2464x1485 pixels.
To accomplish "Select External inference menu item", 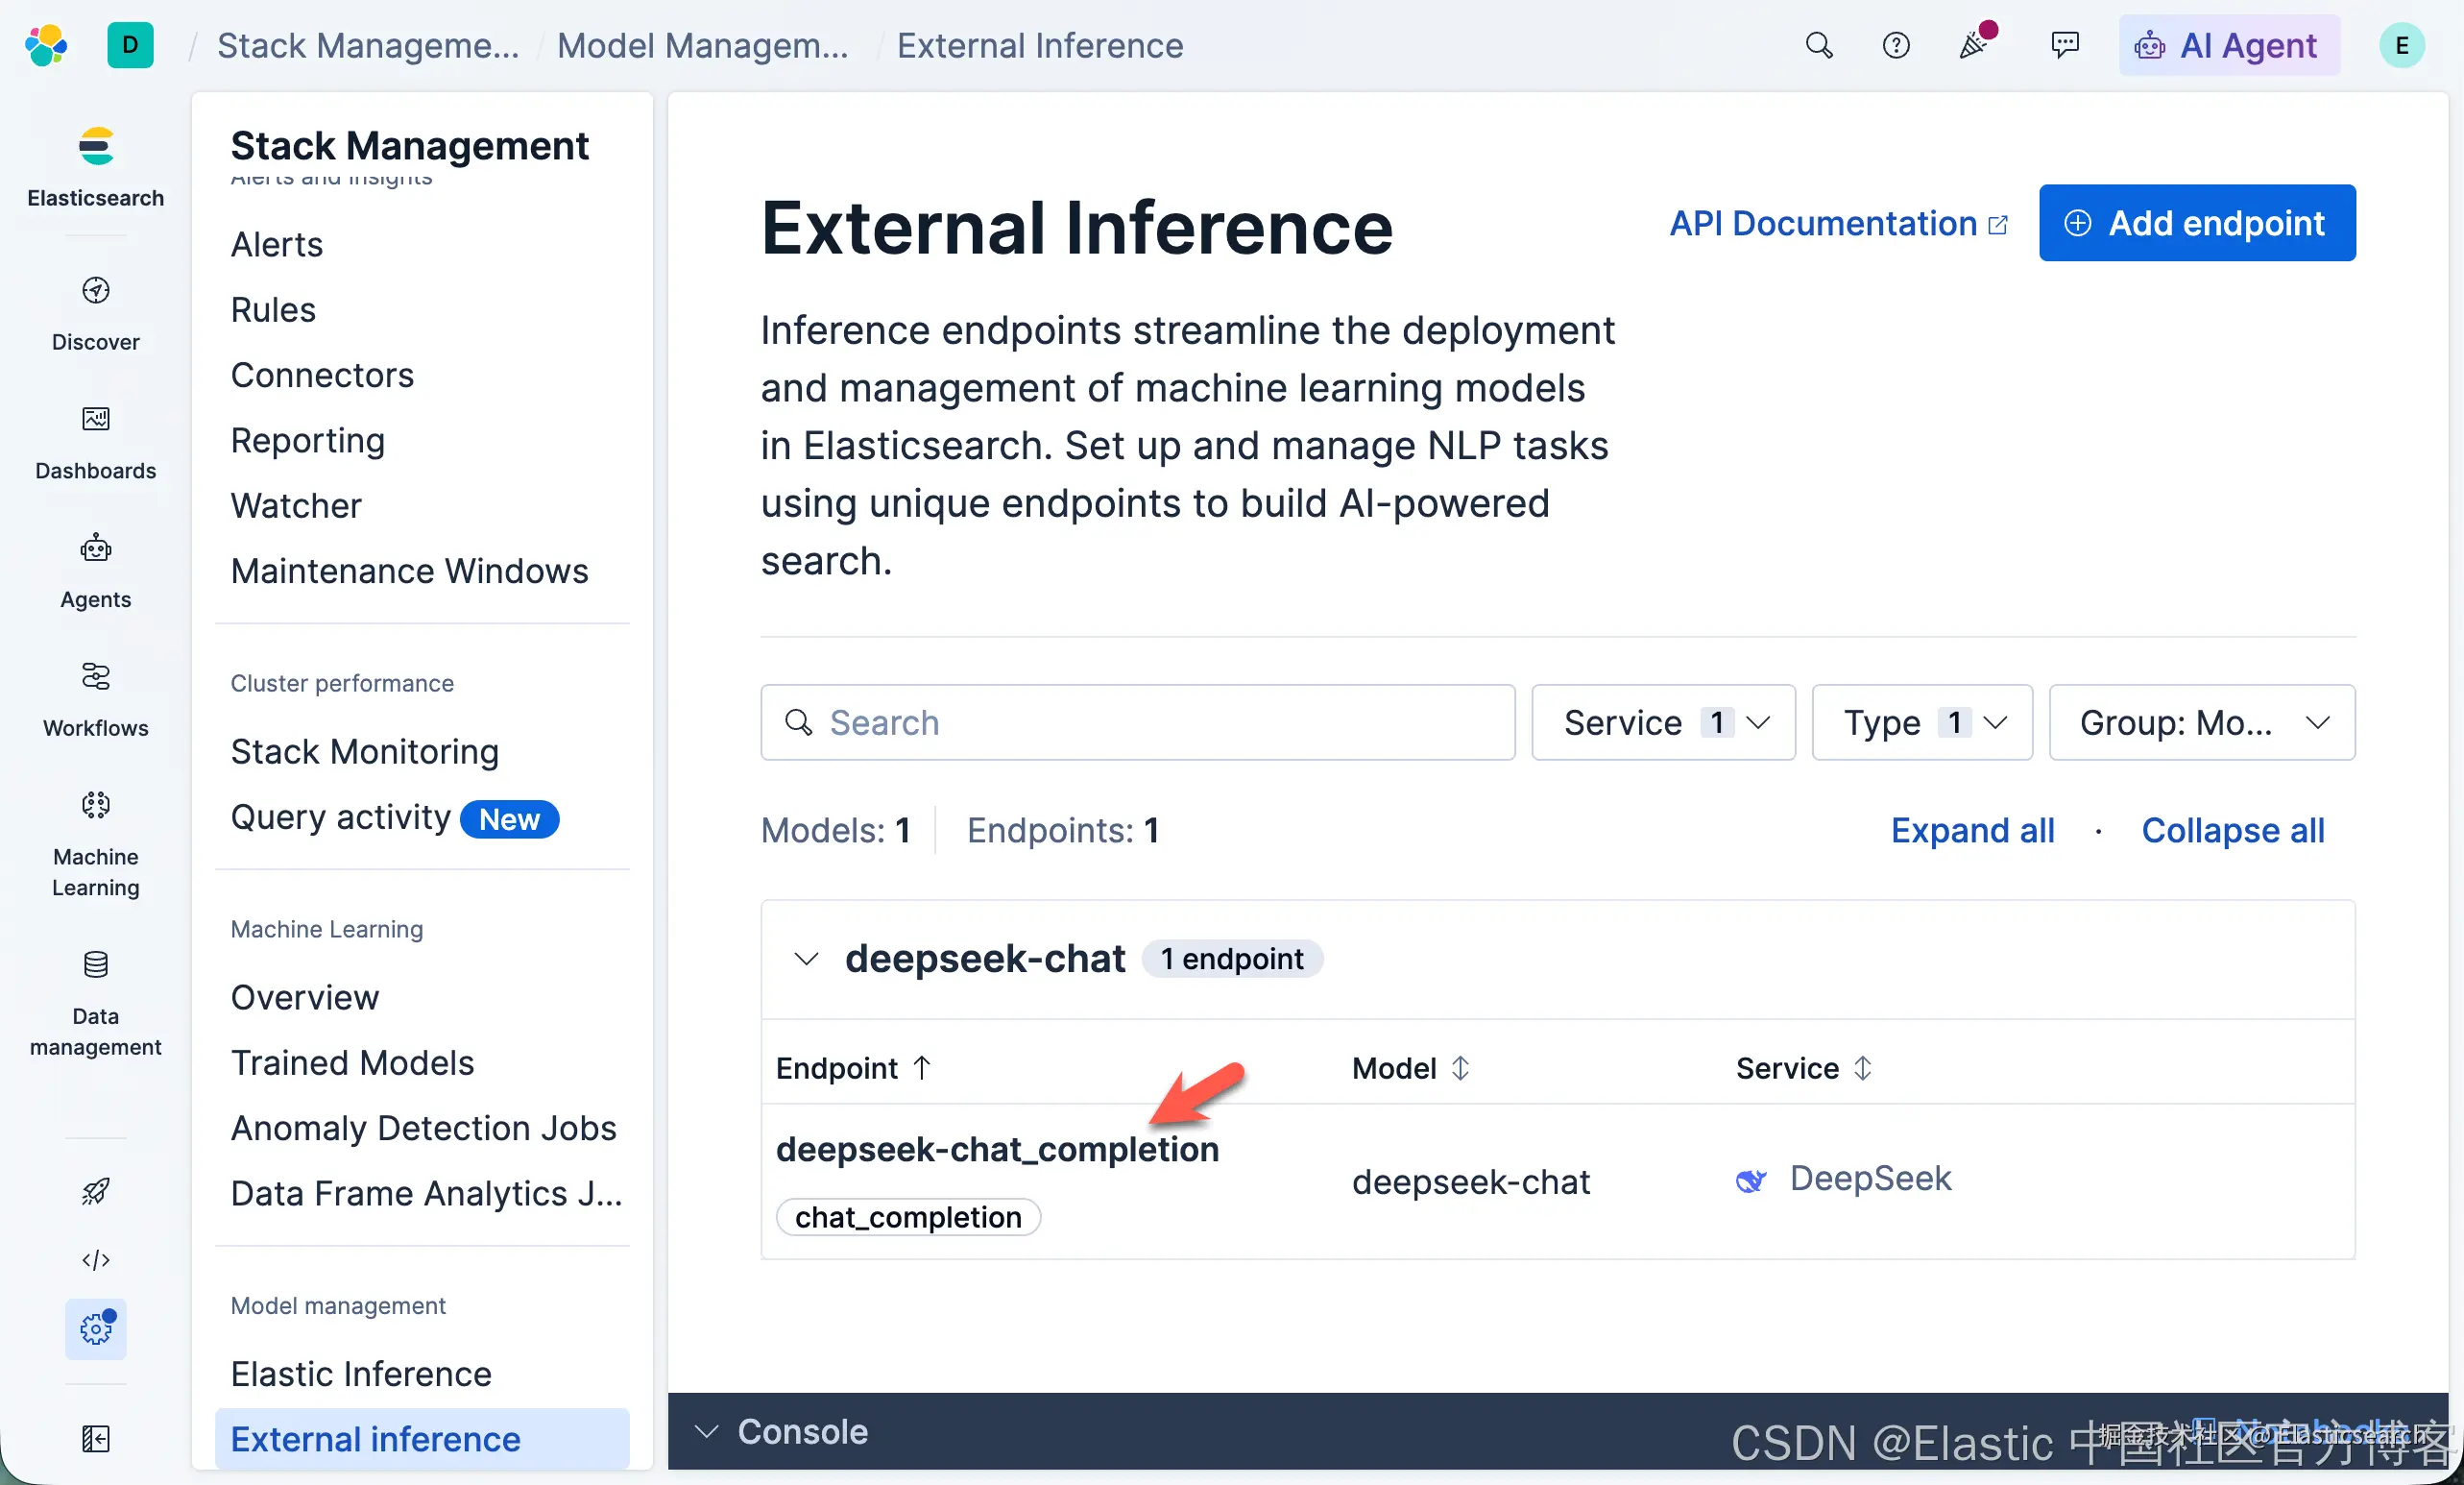I will coord(422,1439).
